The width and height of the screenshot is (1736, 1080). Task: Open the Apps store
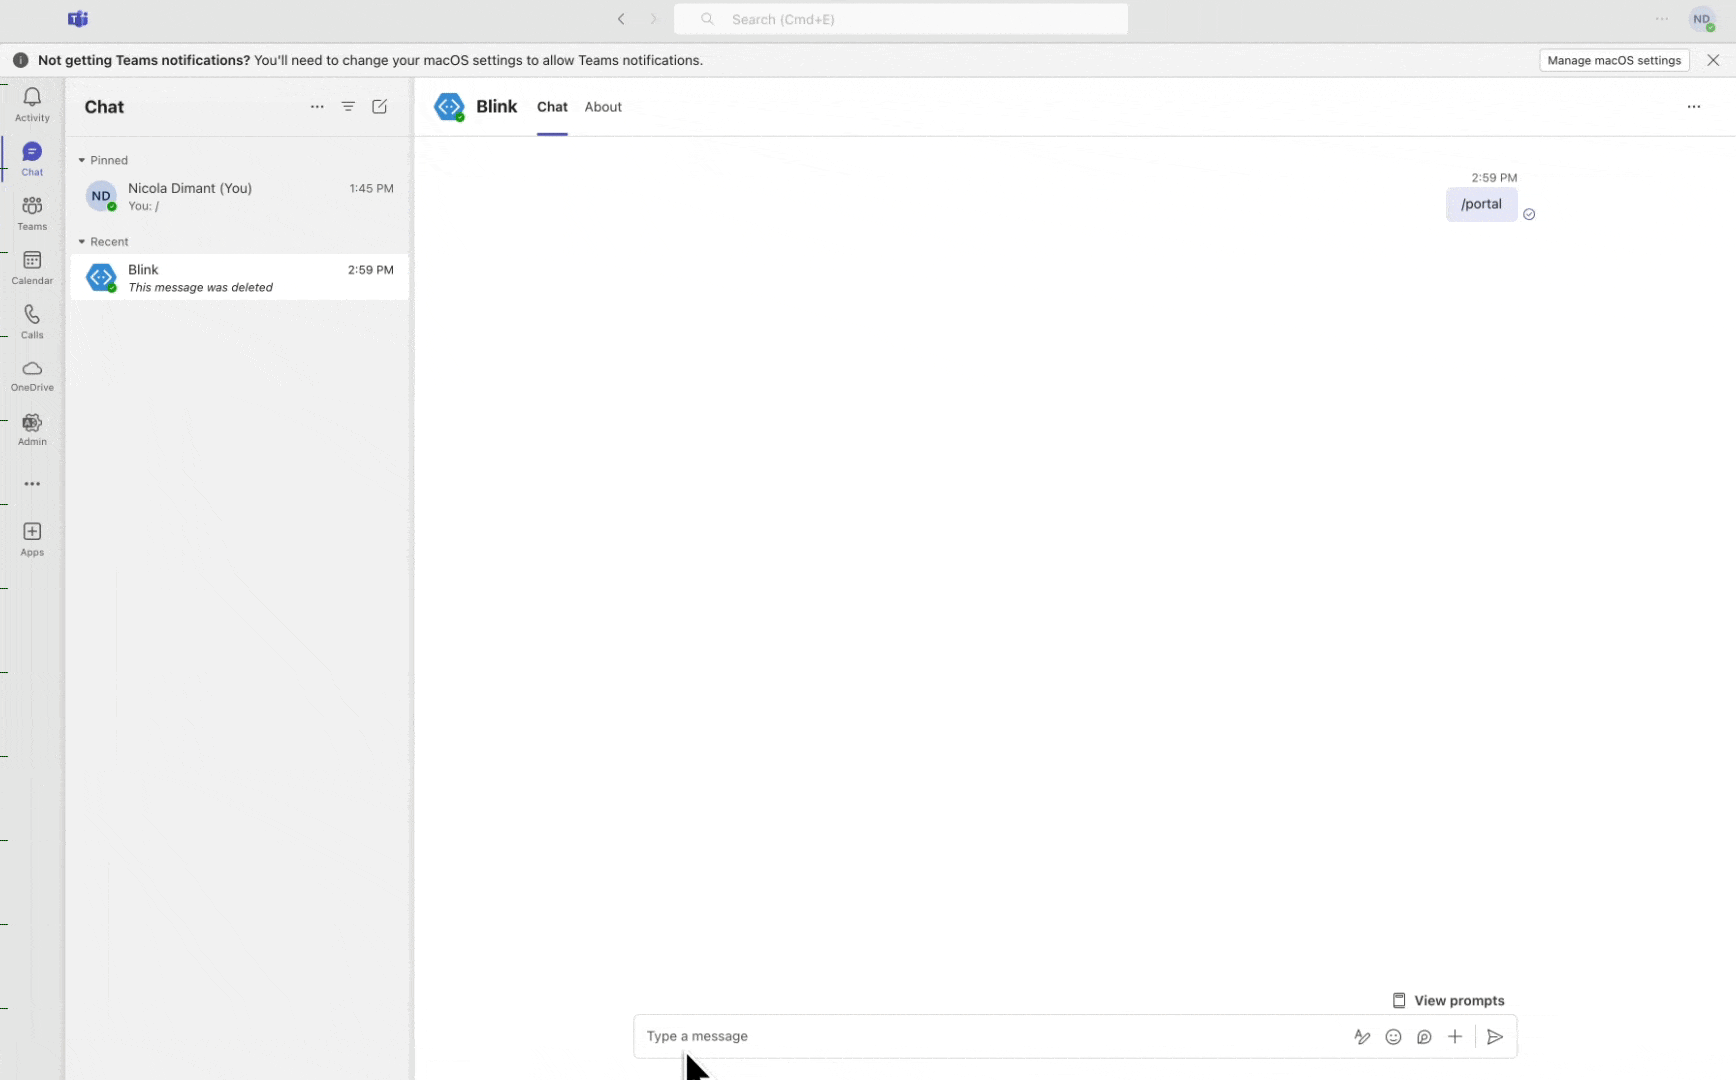pos(32,538)
